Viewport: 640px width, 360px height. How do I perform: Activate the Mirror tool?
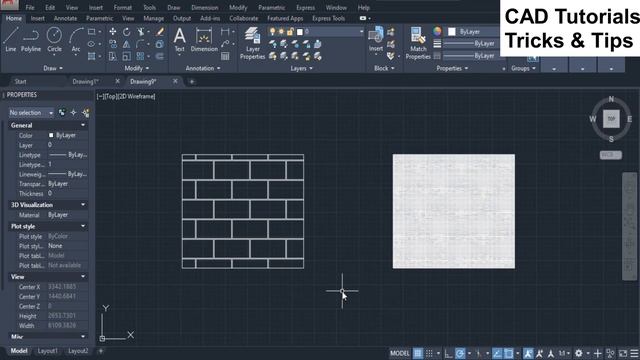127,44
